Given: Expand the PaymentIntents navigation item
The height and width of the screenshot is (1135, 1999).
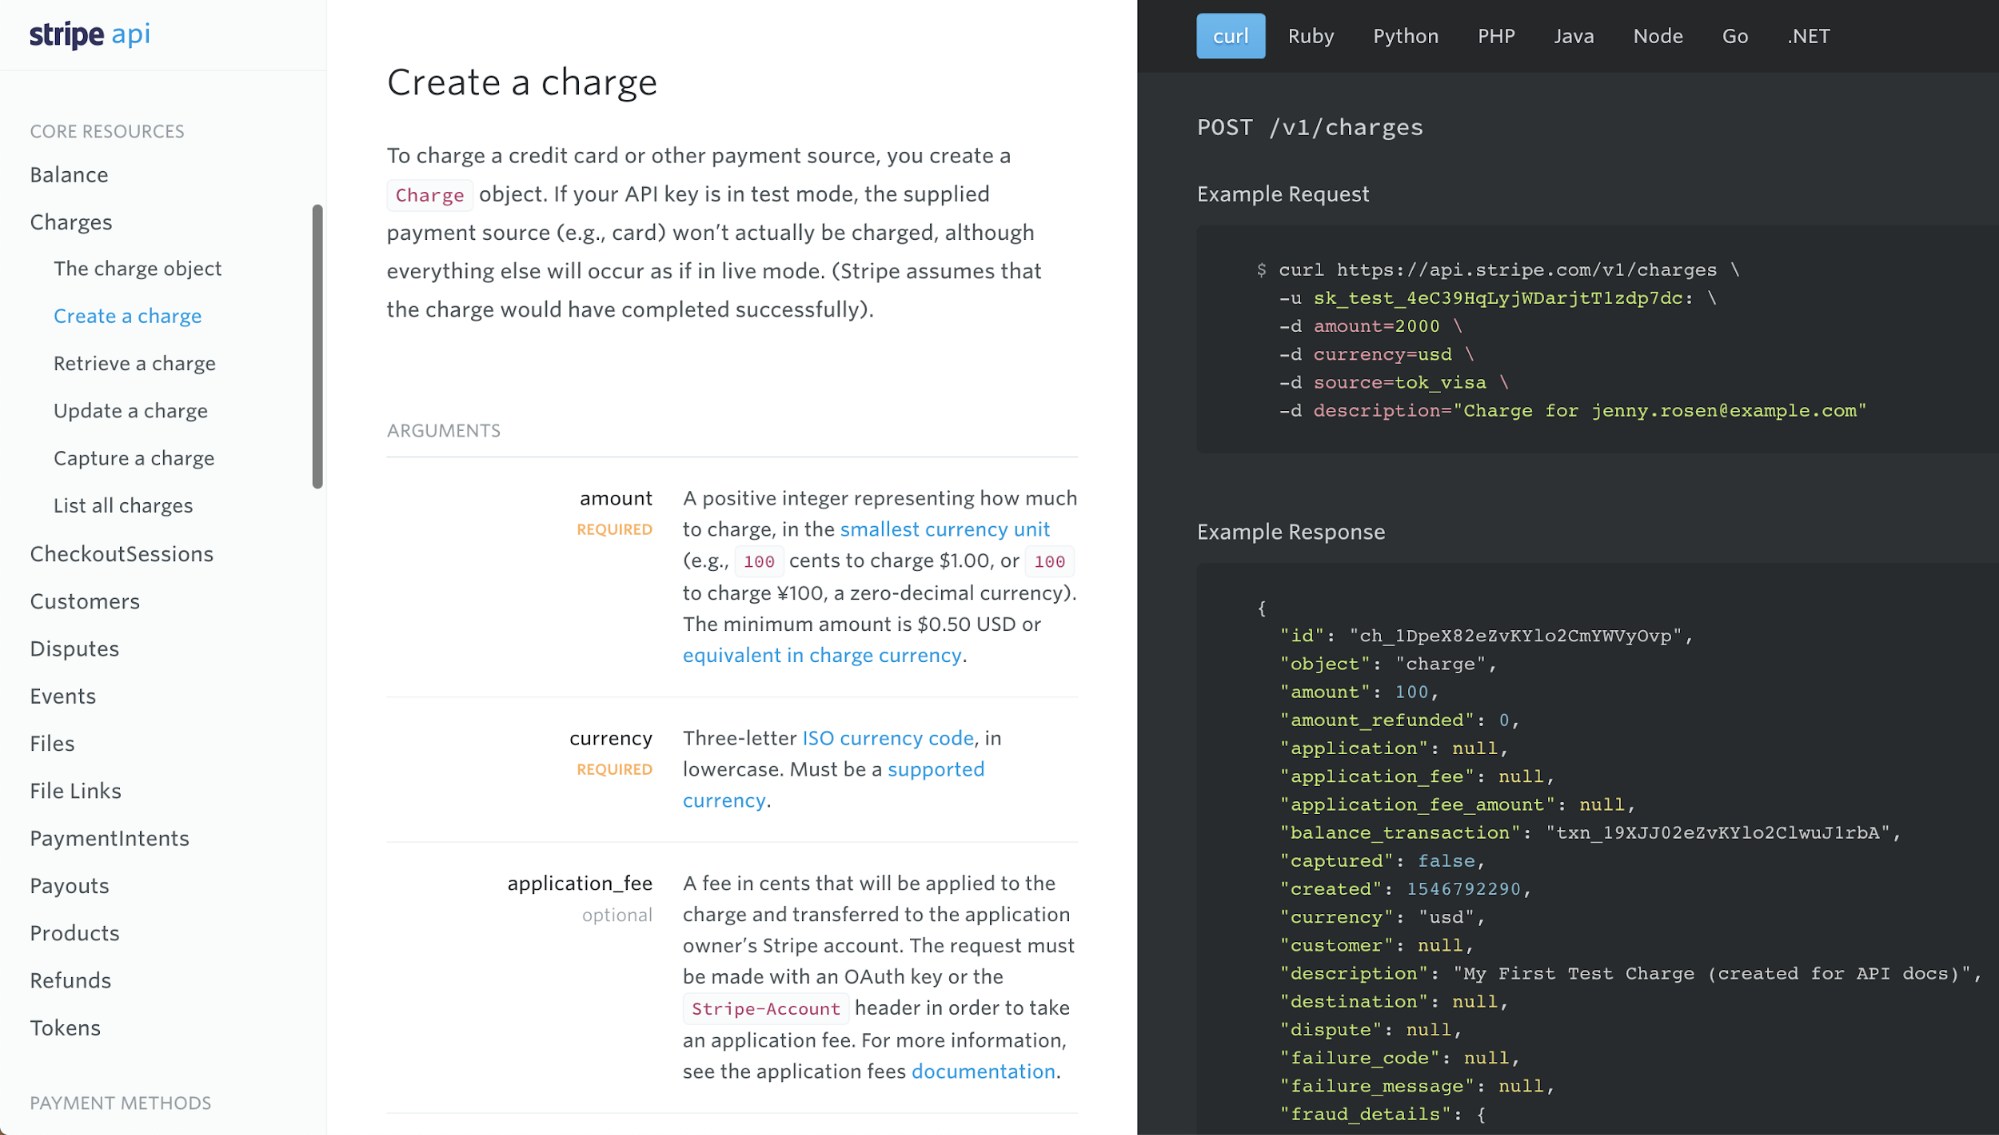Looking at the screenshot, I should click(108, 837).
